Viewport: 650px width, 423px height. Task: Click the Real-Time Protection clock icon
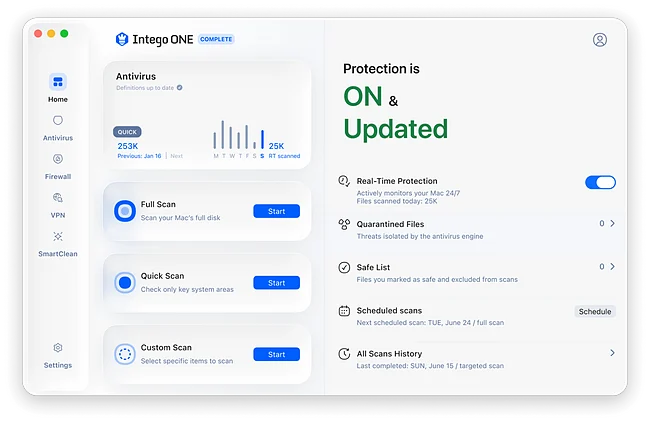pyautogui.click(x=344, y=181)
